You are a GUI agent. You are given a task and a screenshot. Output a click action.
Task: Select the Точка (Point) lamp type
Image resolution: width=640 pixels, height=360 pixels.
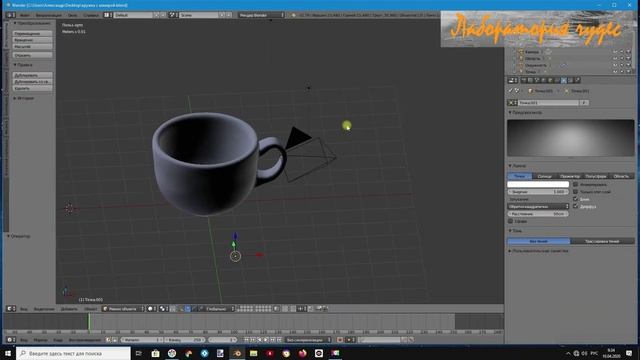tap(520, 176)
